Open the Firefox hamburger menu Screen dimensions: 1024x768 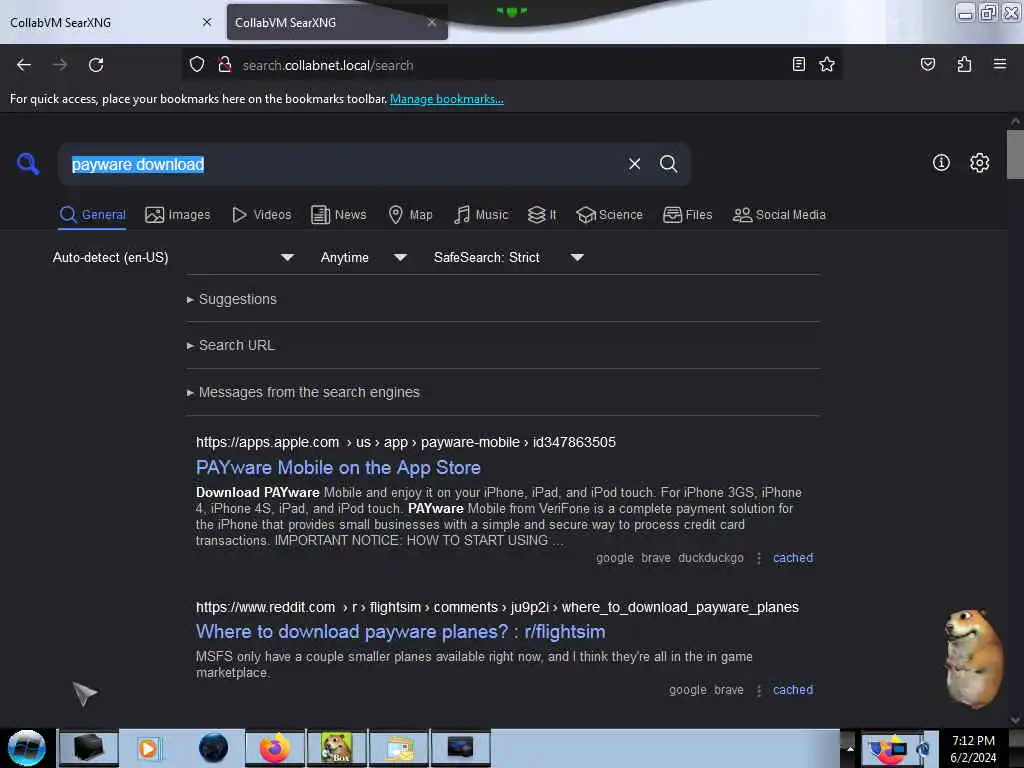point(999,64)
